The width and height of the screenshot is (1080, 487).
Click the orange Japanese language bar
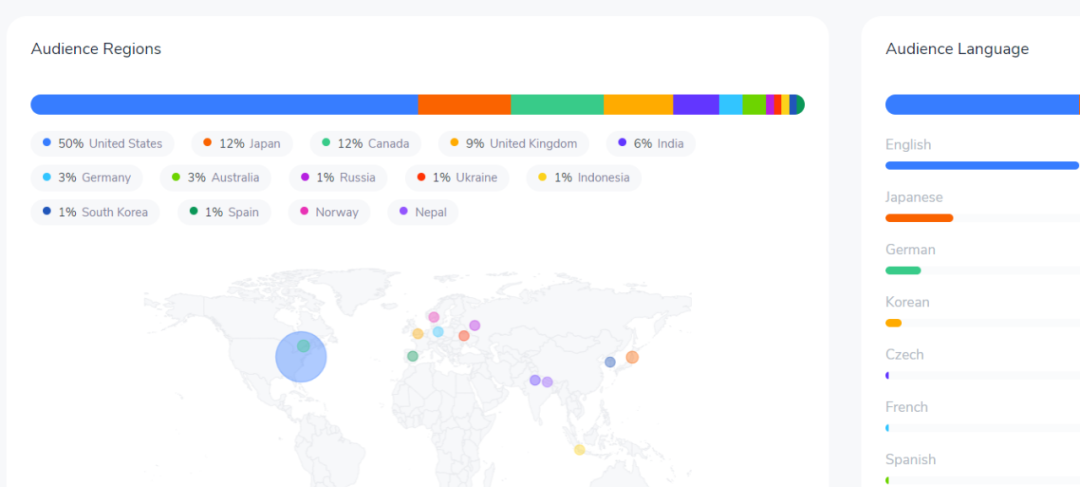coord(919,218)
